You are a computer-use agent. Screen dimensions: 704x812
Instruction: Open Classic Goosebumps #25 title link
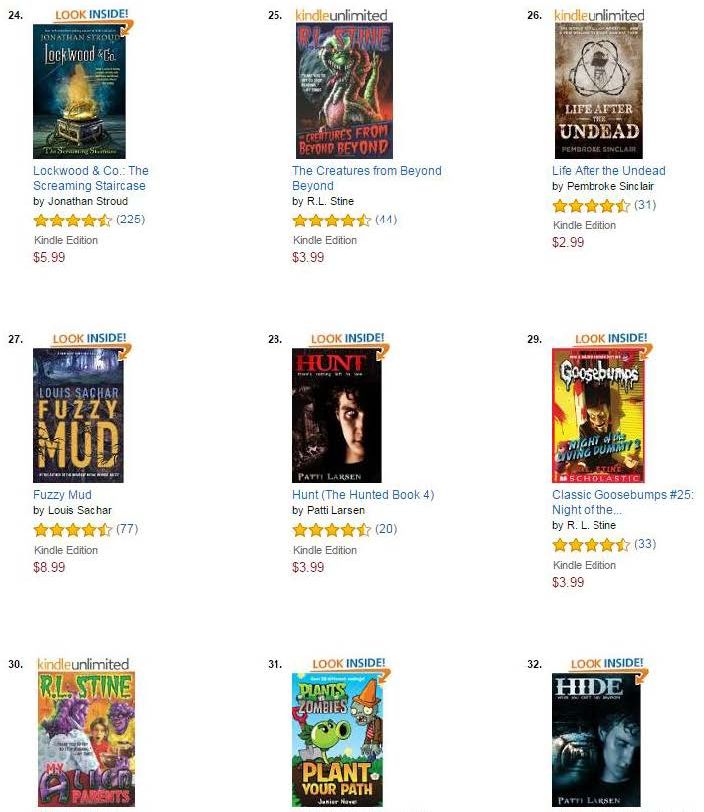click(x=623, y=502)
